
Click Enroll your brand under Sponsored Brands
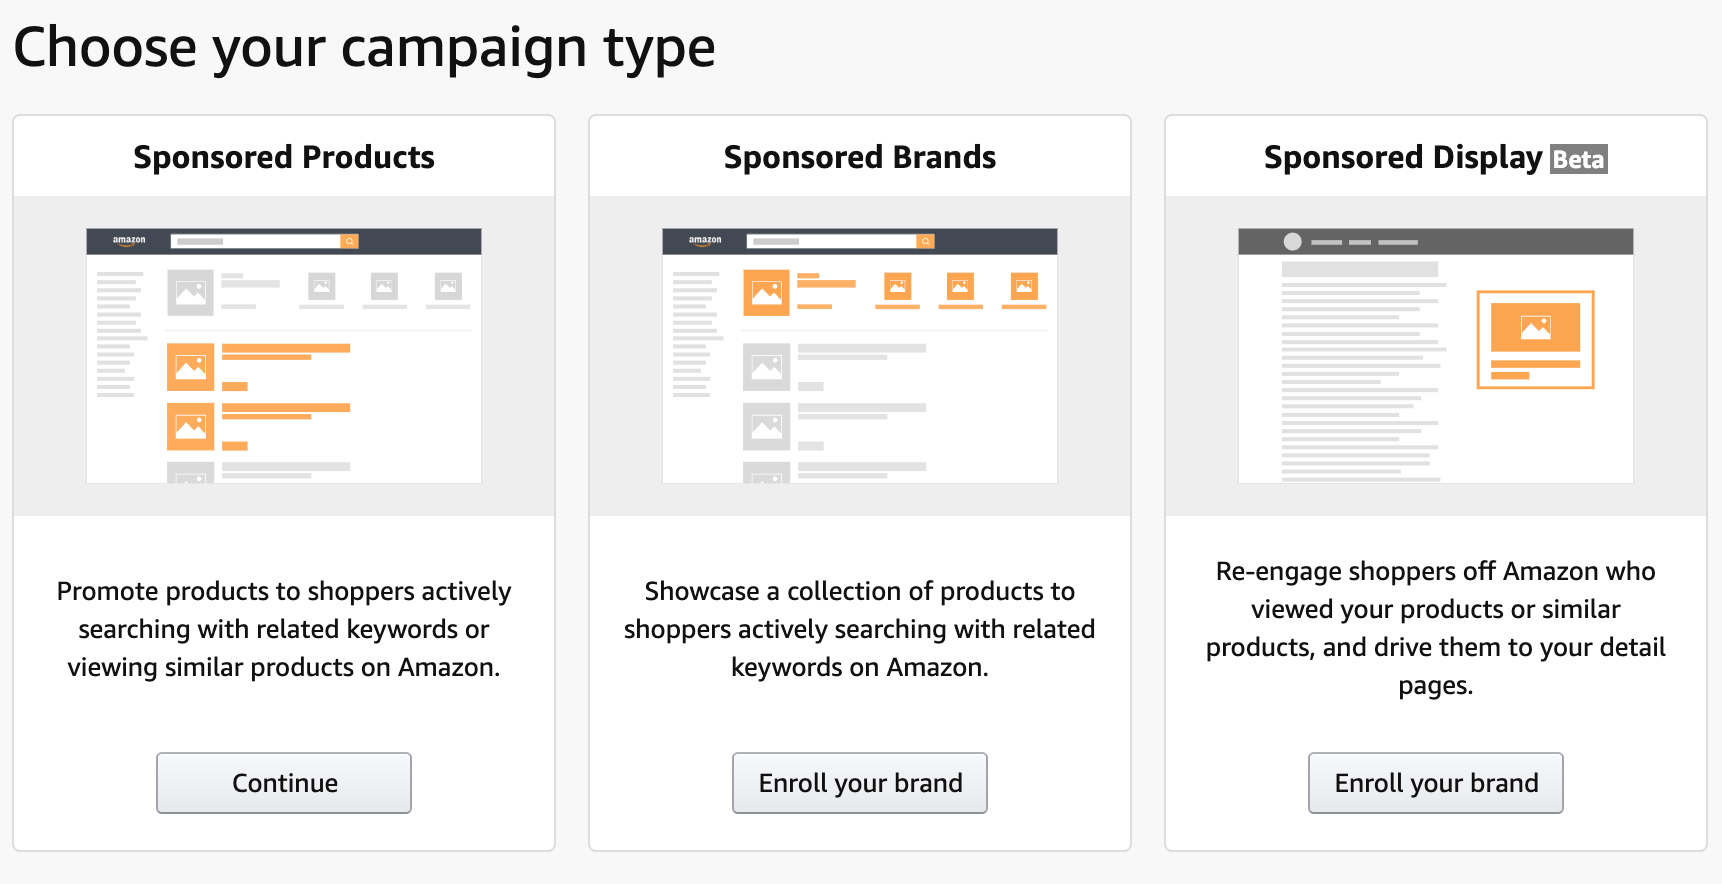point(860,783)
